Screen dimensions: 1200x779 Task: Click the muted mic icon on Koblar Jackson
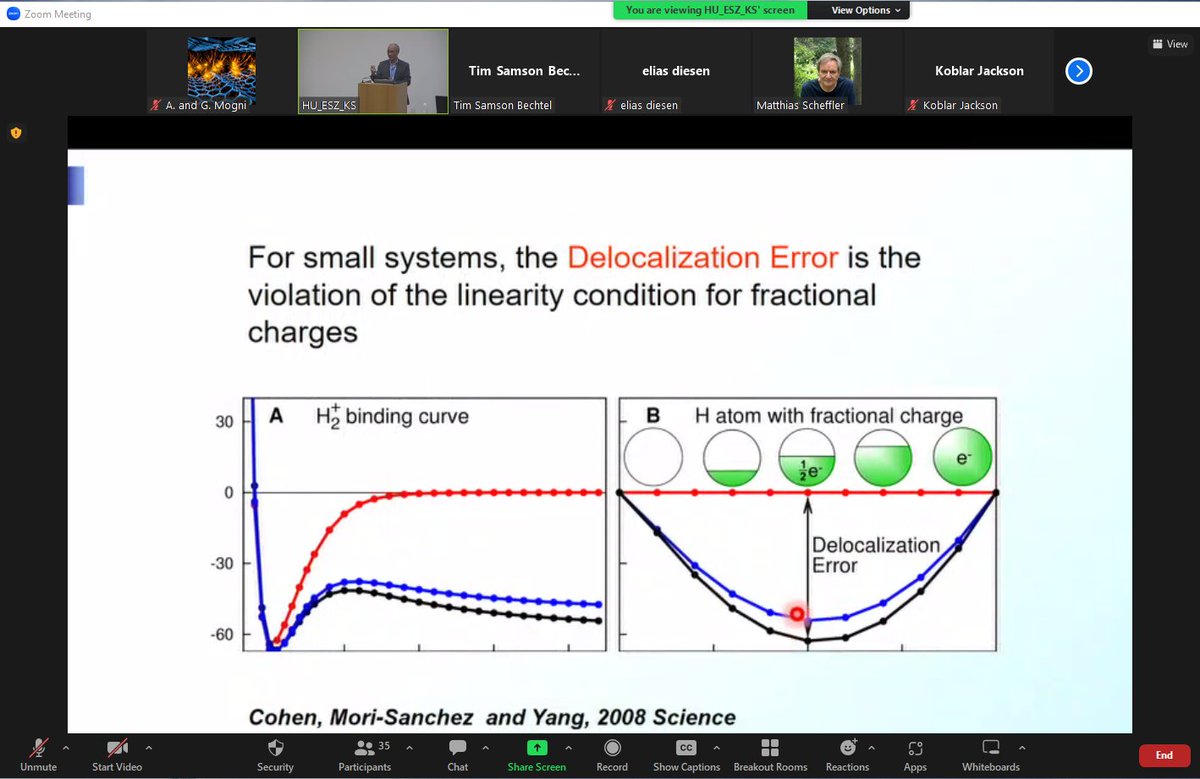(913, 105)
